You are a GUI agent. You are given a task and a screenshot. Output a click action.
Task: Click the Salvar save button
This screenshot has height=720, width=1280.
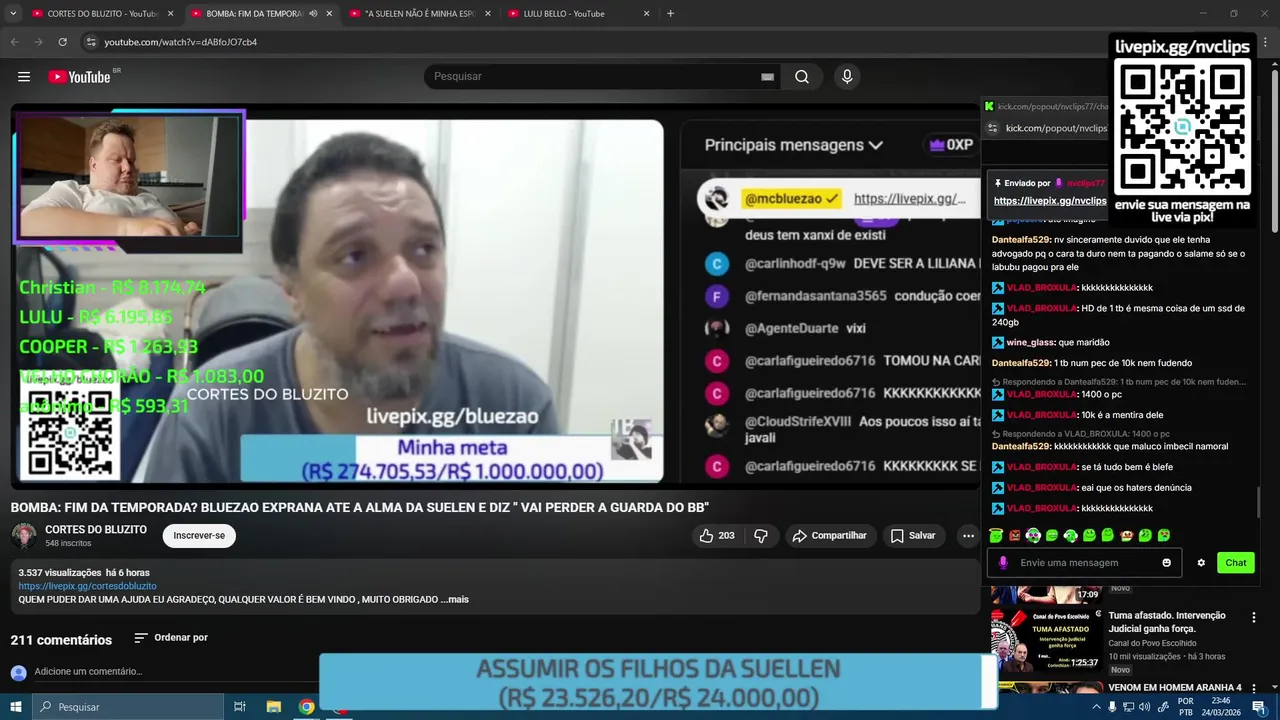(913, 536)
